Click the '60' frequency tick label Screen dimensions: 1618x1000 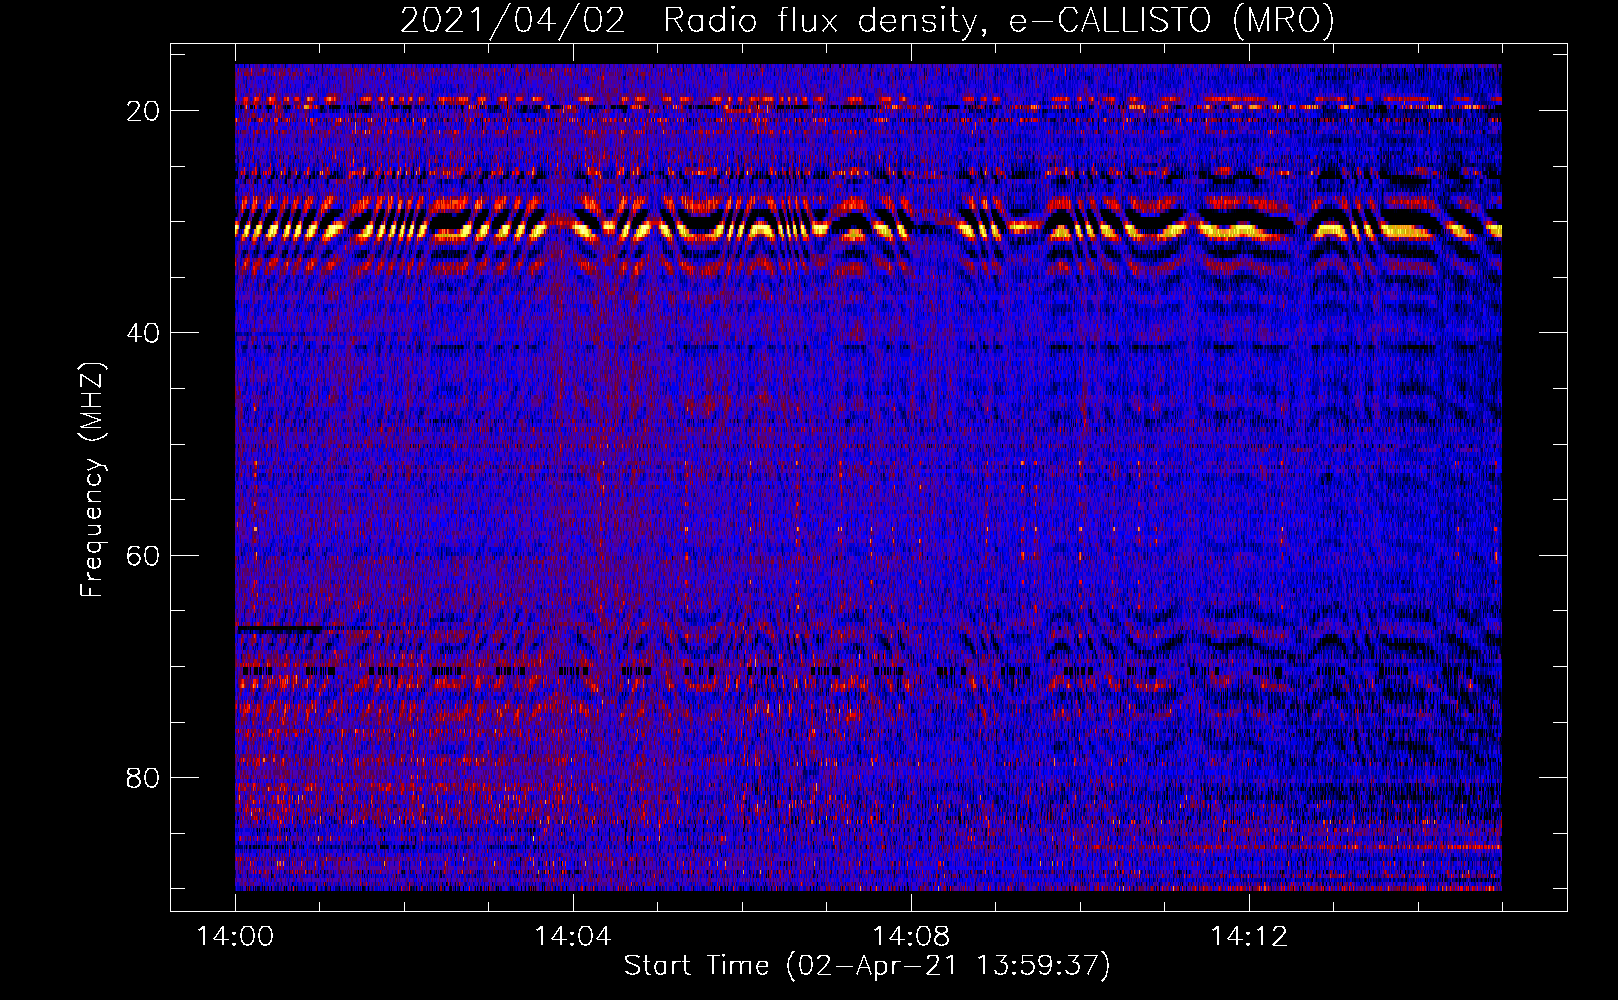click(x=143, y=555)
